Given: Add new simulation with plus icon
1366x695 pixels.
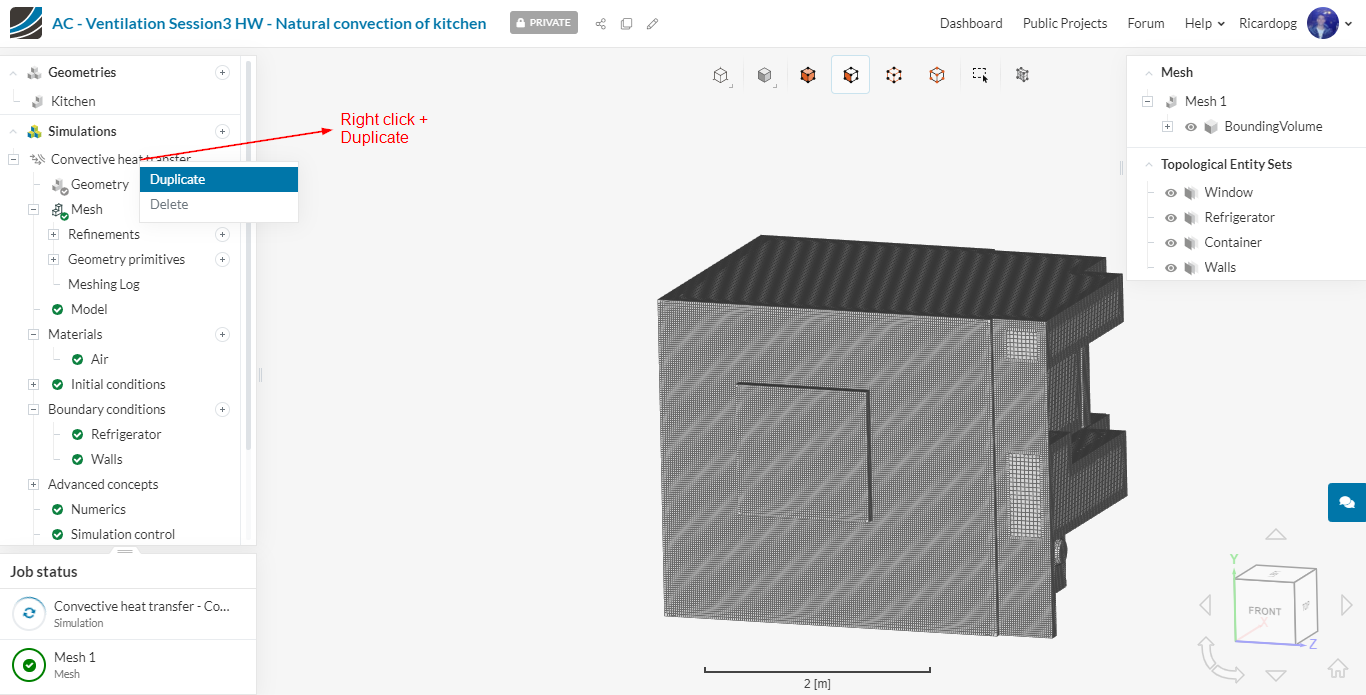Looking at the screenshot, I should pyautogui.click(x=222, y=131).
